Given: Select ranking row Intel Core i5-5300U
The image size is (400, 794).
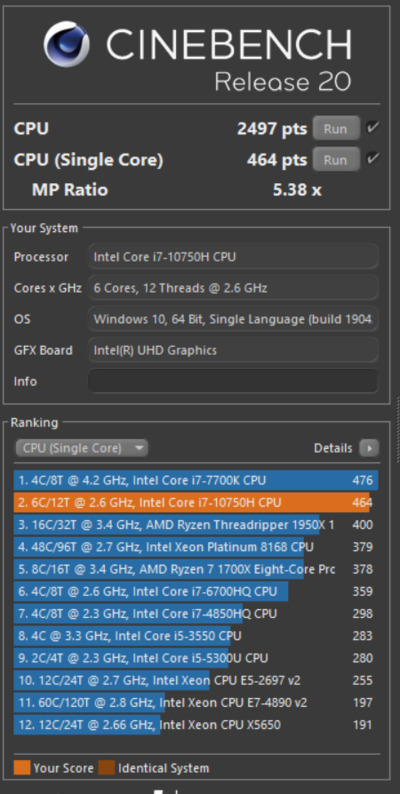Looking at the screenshot, I should pos(196,658).
